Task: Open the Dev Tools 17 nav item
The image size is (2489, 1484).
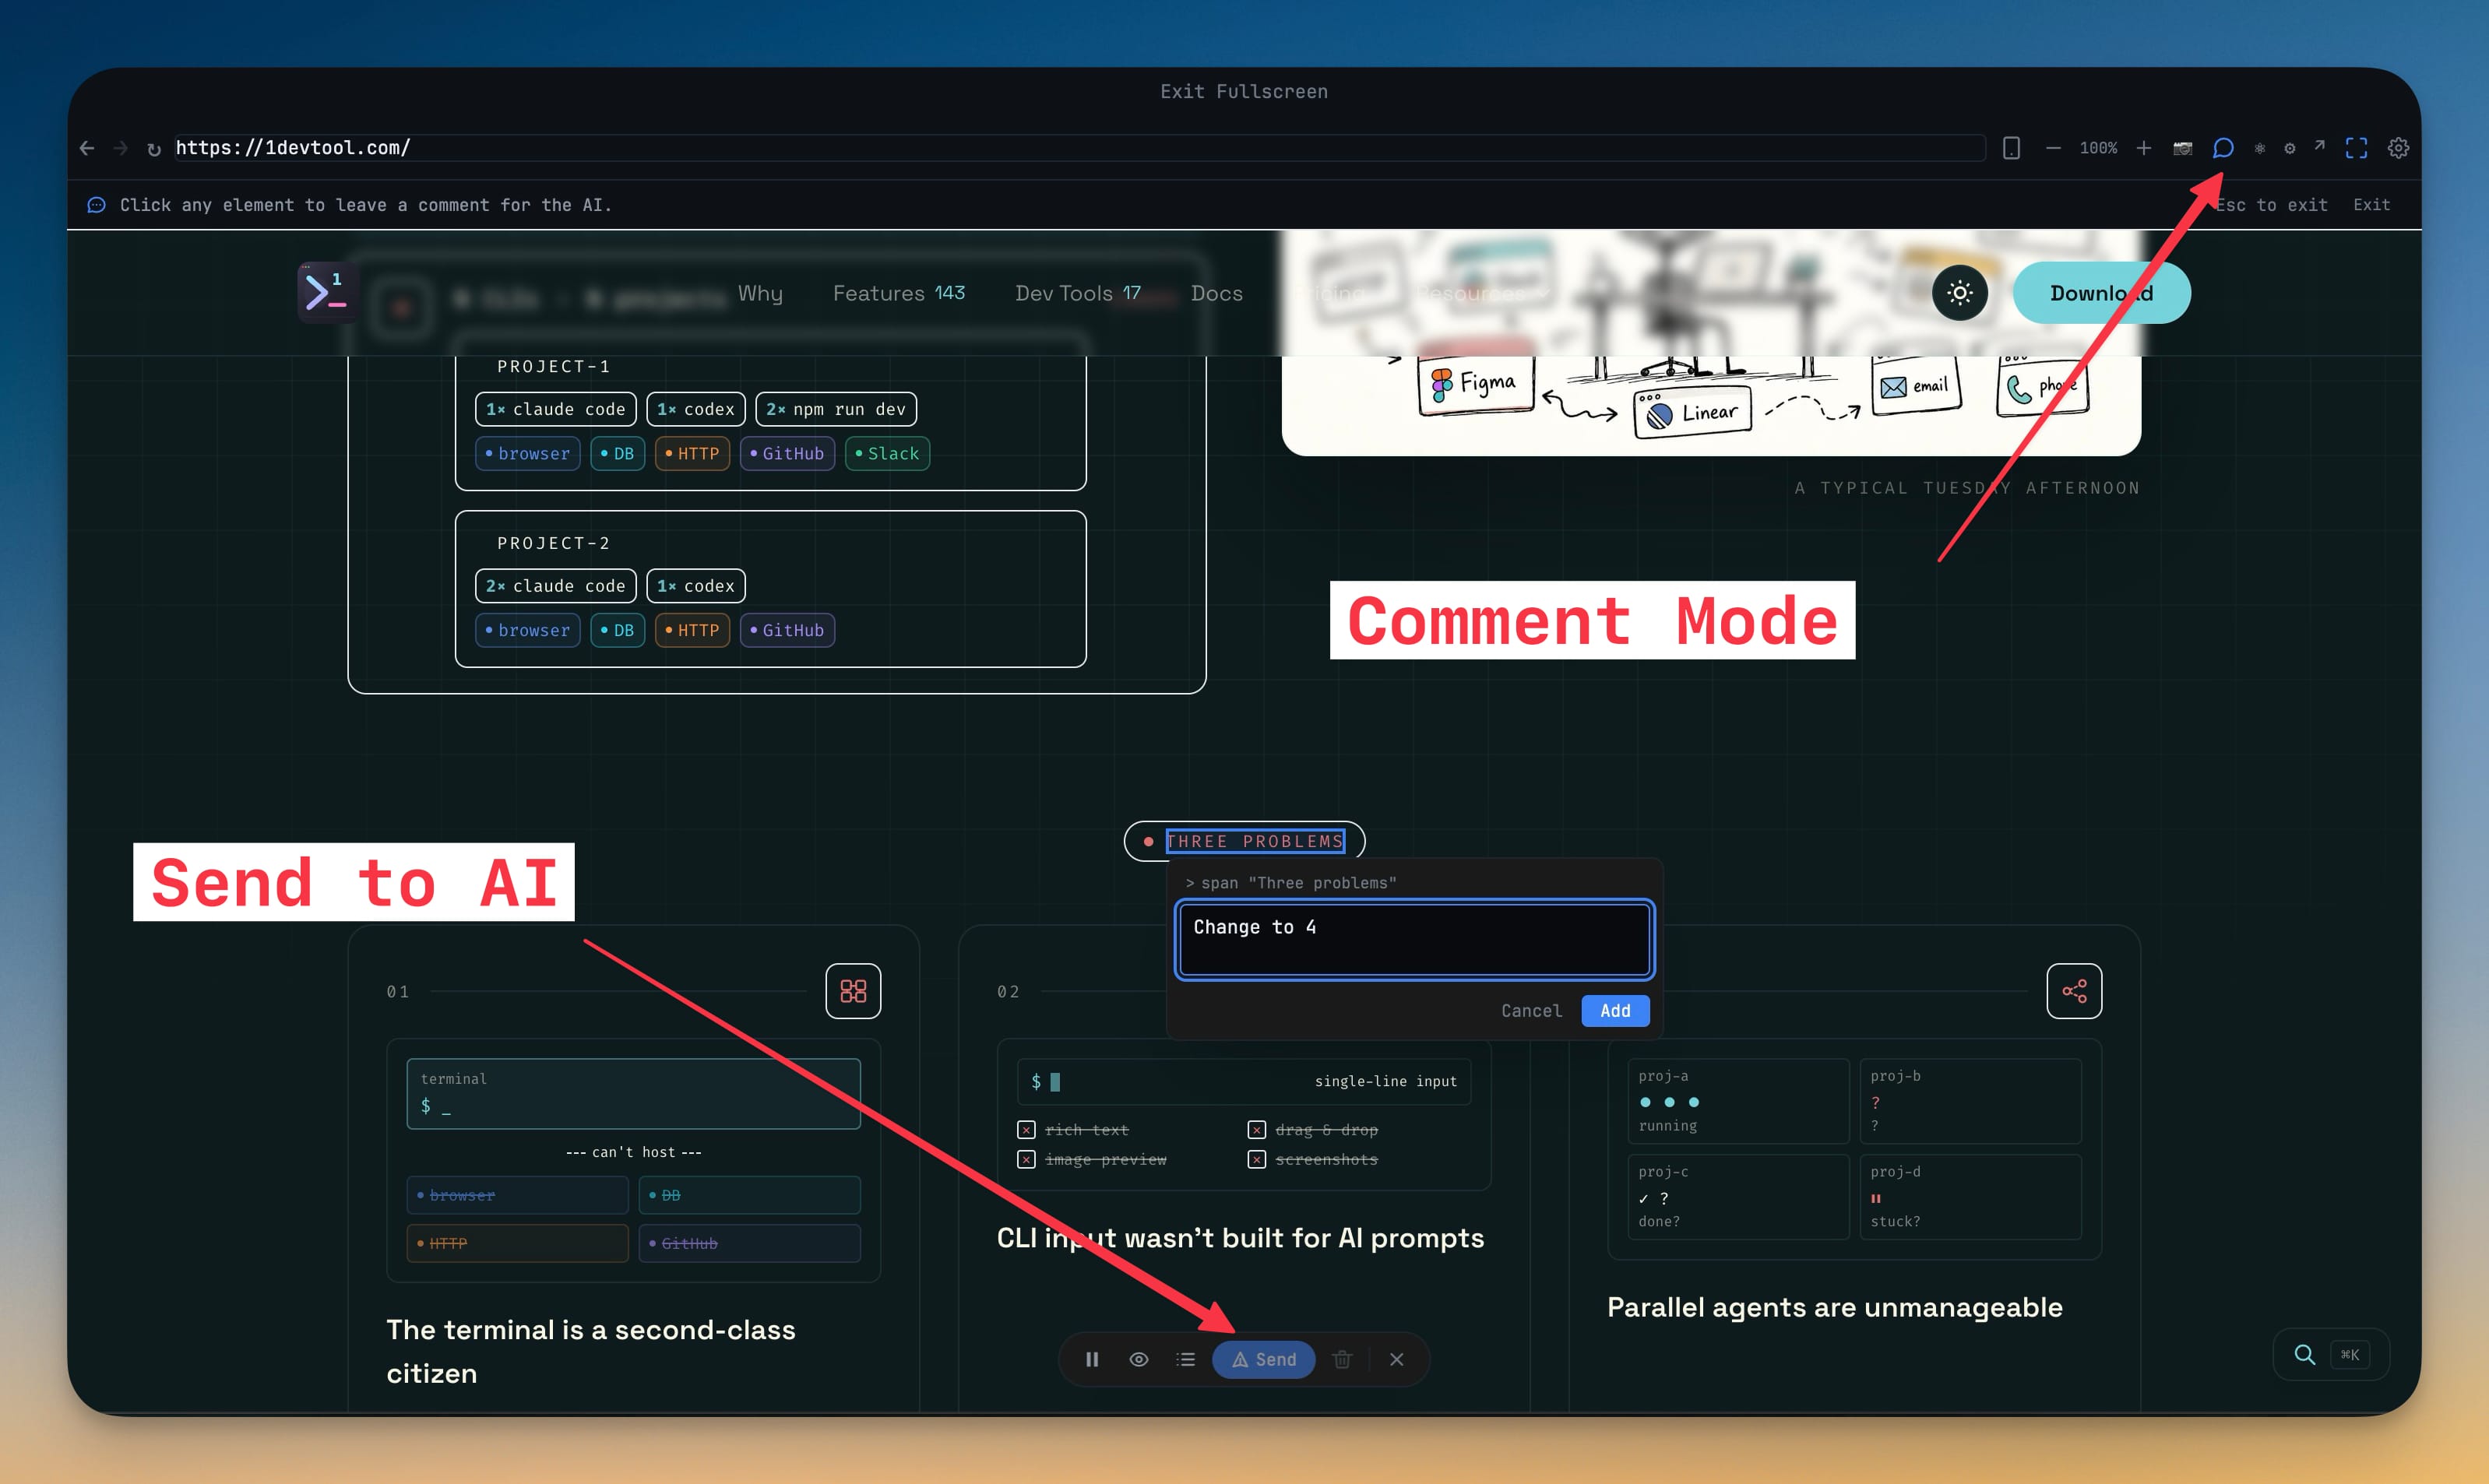Action: (x=1077, y=293)
